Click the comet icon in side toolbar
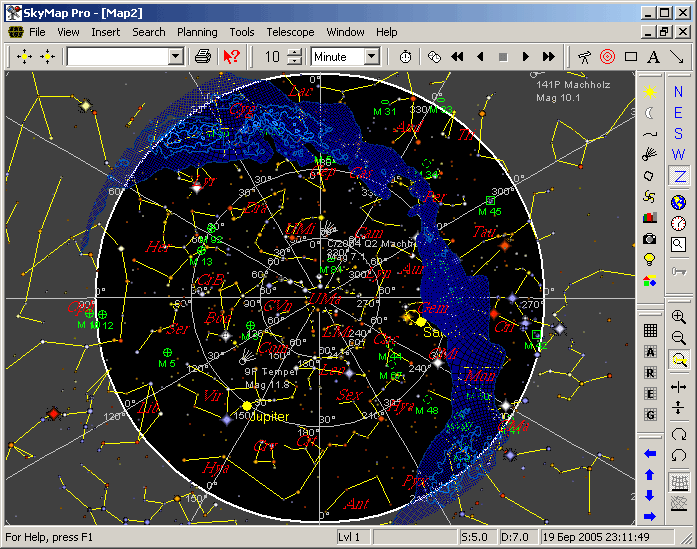 (x=649, y=155)
